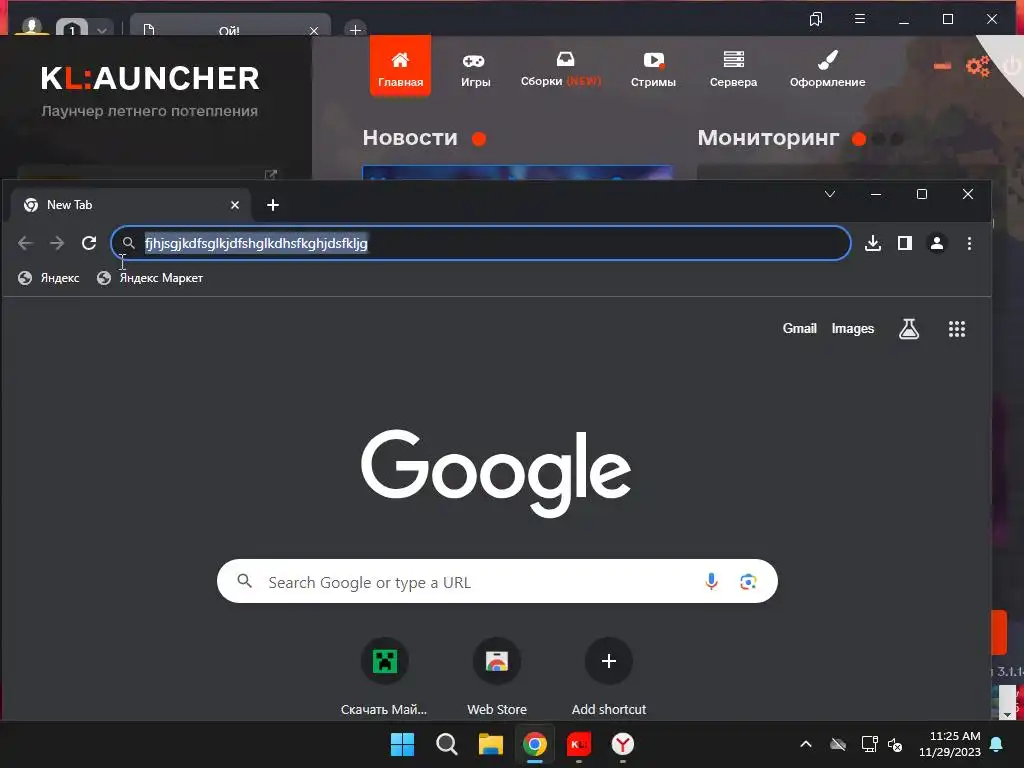Open the network tray icon
The width and height of the screenshot is (1024, 768).
pos(870,744)
